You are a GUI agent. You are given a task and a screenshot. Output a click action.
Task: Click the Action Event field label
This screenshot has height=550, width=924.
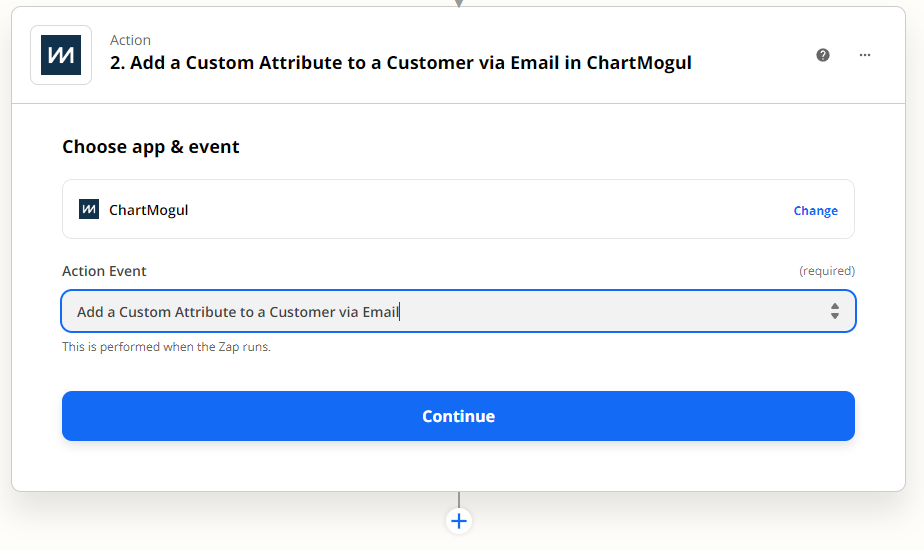click(104, 271)
